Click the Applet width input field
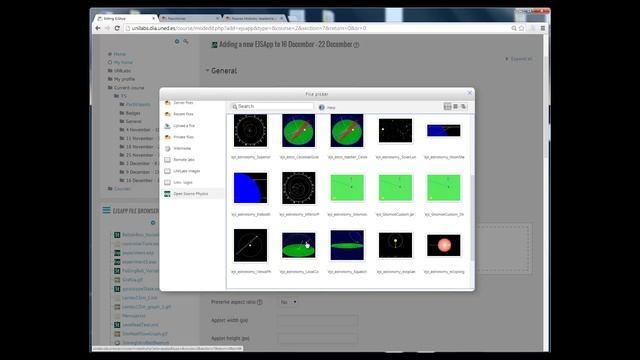640x360 pixels. click(318, 320)
